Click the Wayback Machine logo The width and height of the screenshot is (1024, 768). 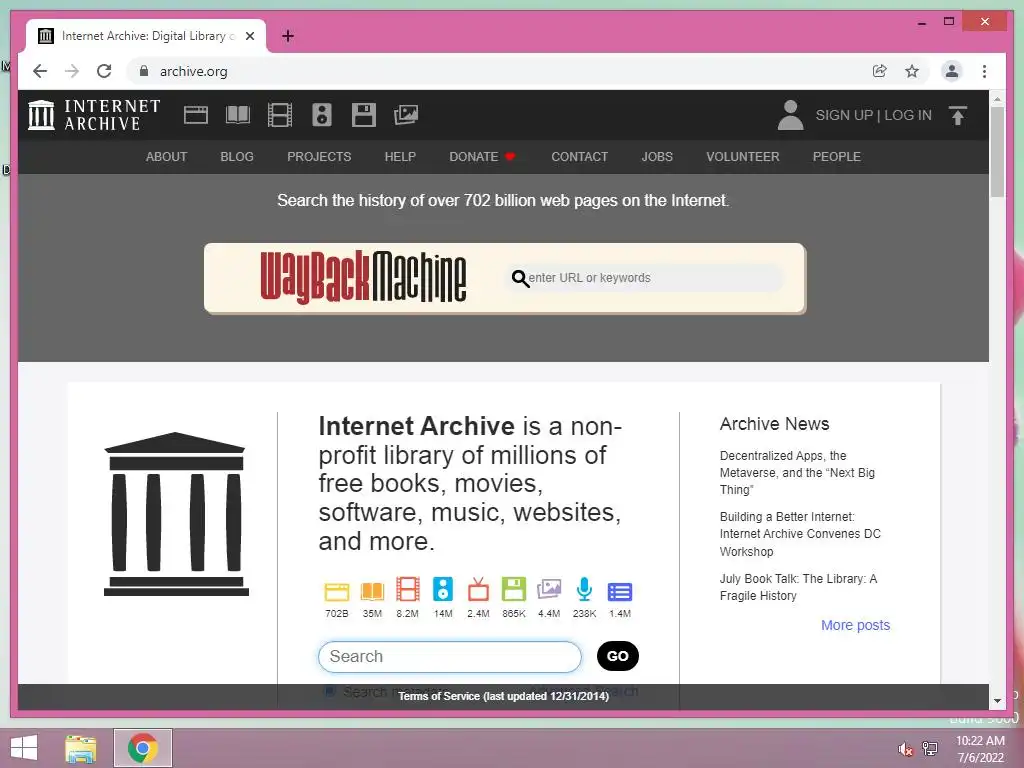coord(363,278)
